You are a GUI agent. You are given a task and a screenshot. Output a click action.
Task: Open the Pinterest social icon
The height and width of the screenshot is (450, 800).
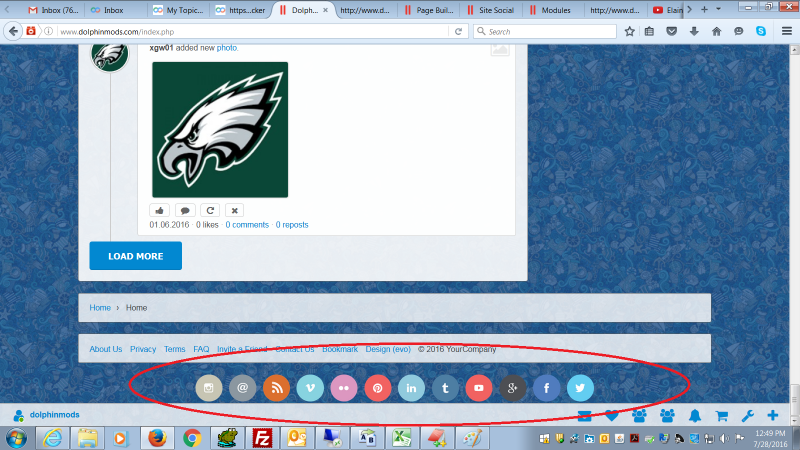click(378, 388)
